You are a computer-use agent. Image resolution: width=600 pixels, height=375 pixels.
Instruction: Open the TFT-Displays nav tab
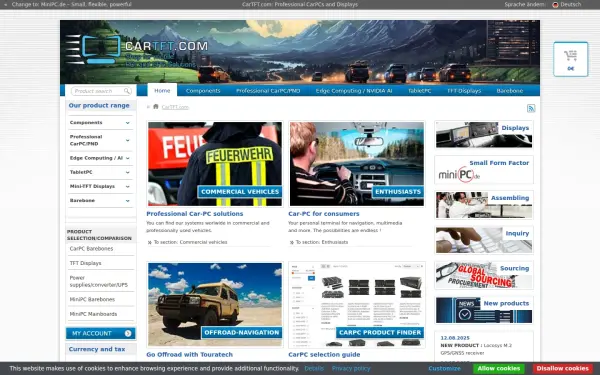[464, 91]
